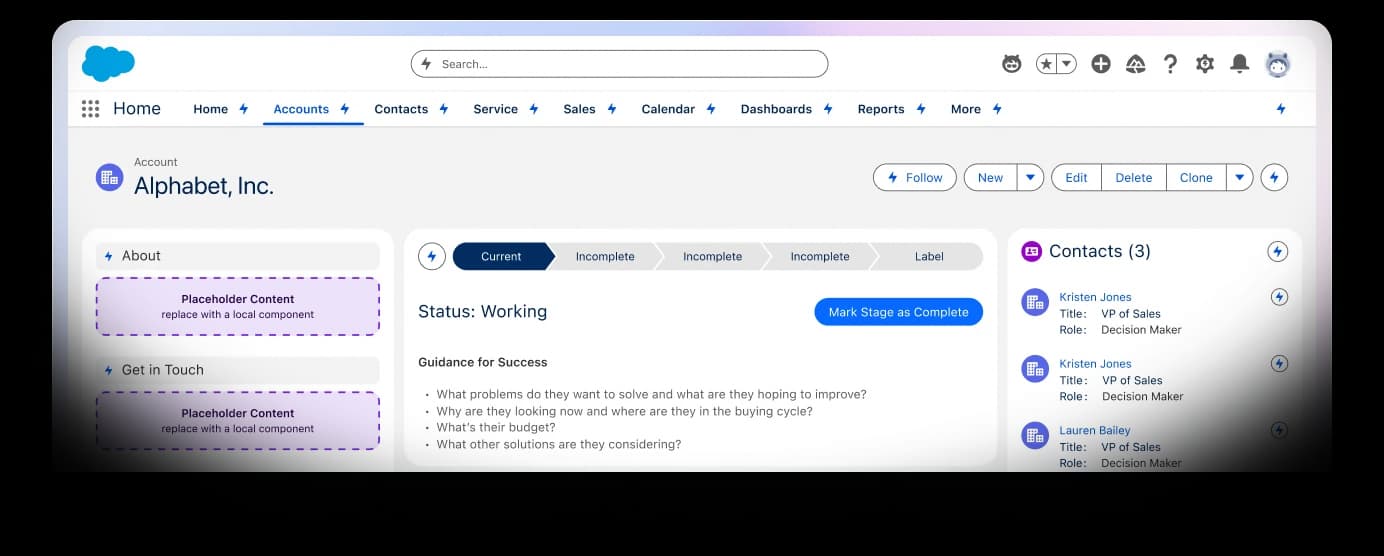Click the Clone button
Viewport: 1384px width, 556px height.
click(x=1196, y=177)
